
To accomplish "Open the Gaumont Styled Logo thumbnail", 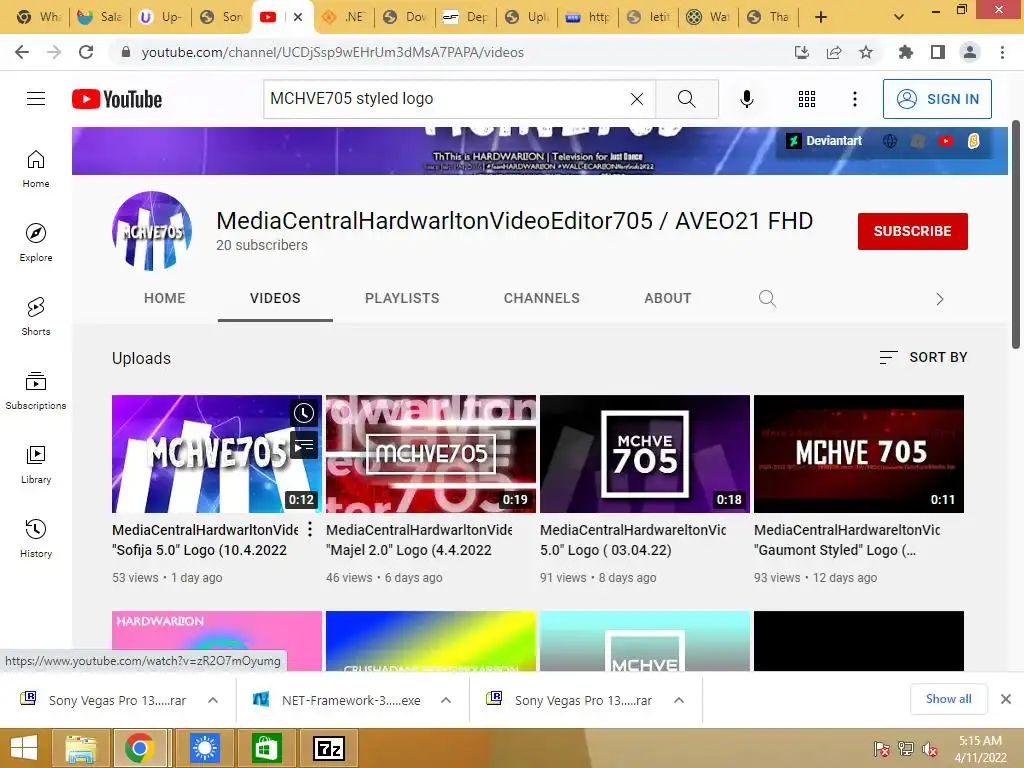I will pos(859,454).
